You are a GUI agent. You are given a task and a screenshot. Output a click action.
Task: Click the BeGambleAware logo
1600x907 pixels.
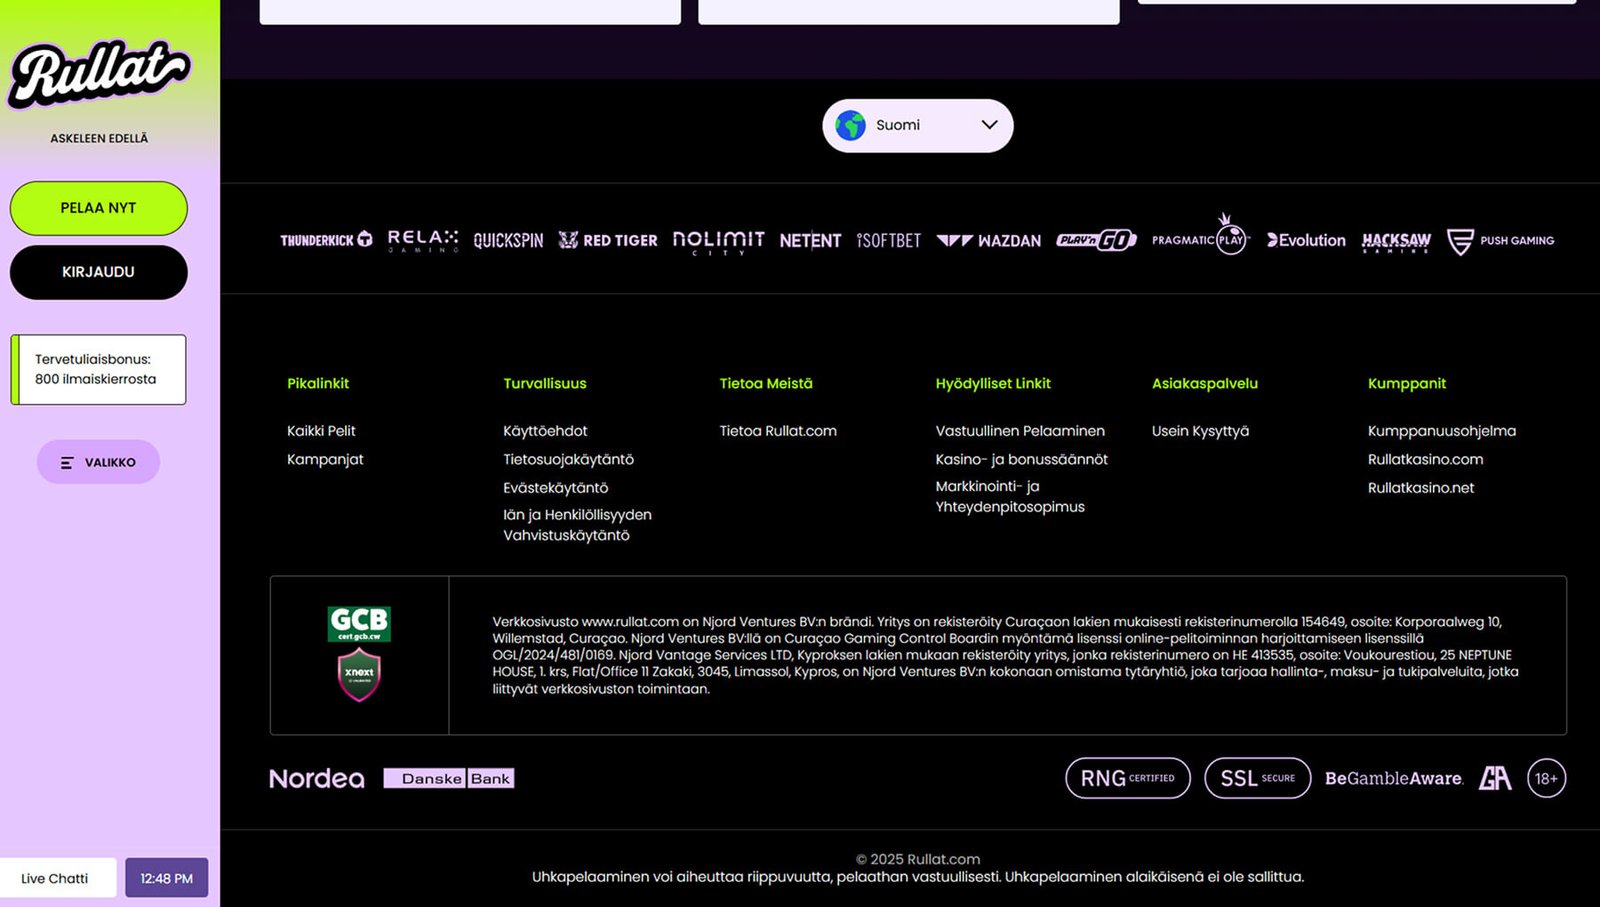click(x=1393, y=778)
